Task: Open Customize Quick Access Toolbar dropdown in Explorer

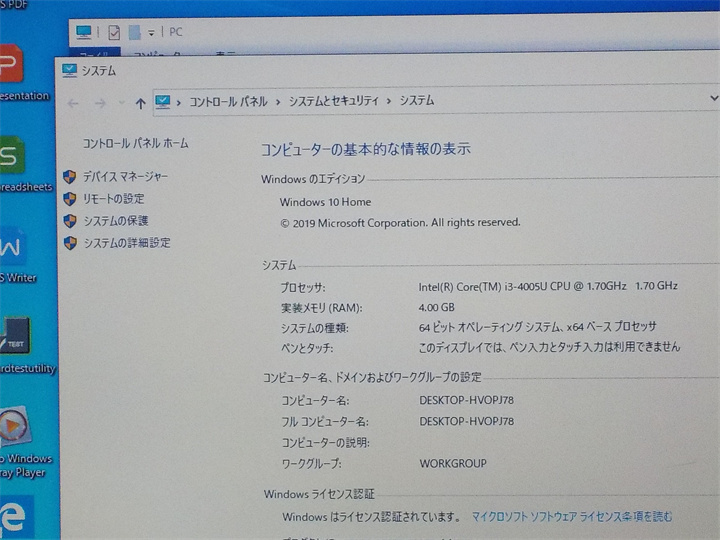Action: (151, 33)
